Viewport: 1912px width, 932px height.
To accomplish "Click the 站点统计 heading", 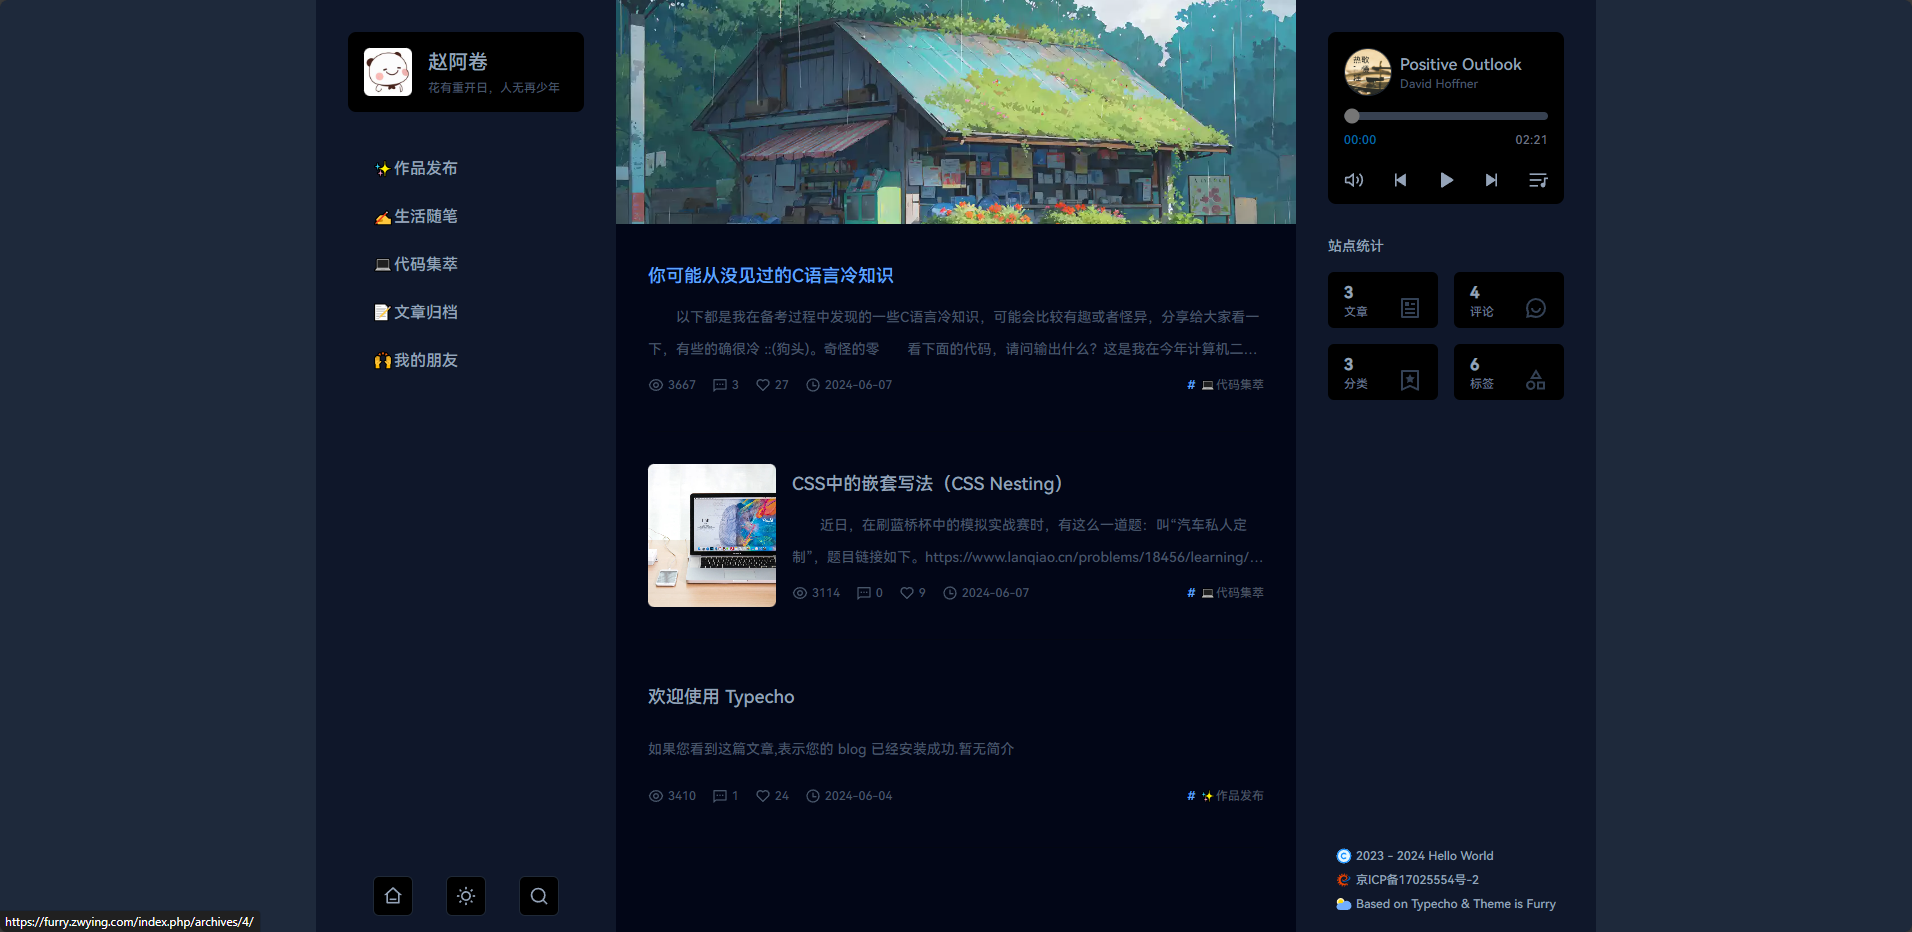I will point(1356,246).
